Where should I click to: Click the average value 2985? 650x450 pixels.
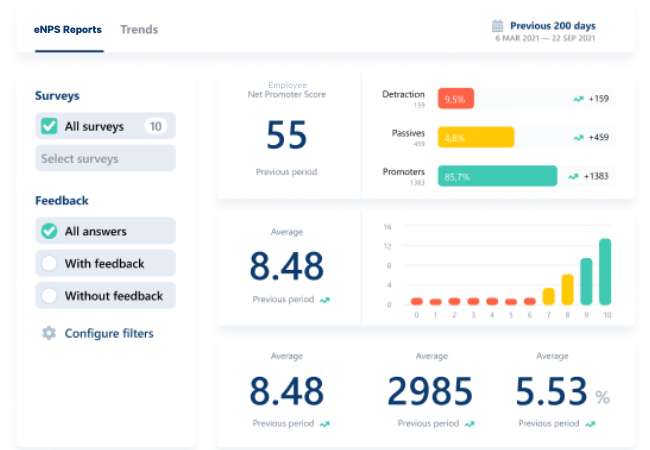[x=430, y=391]
